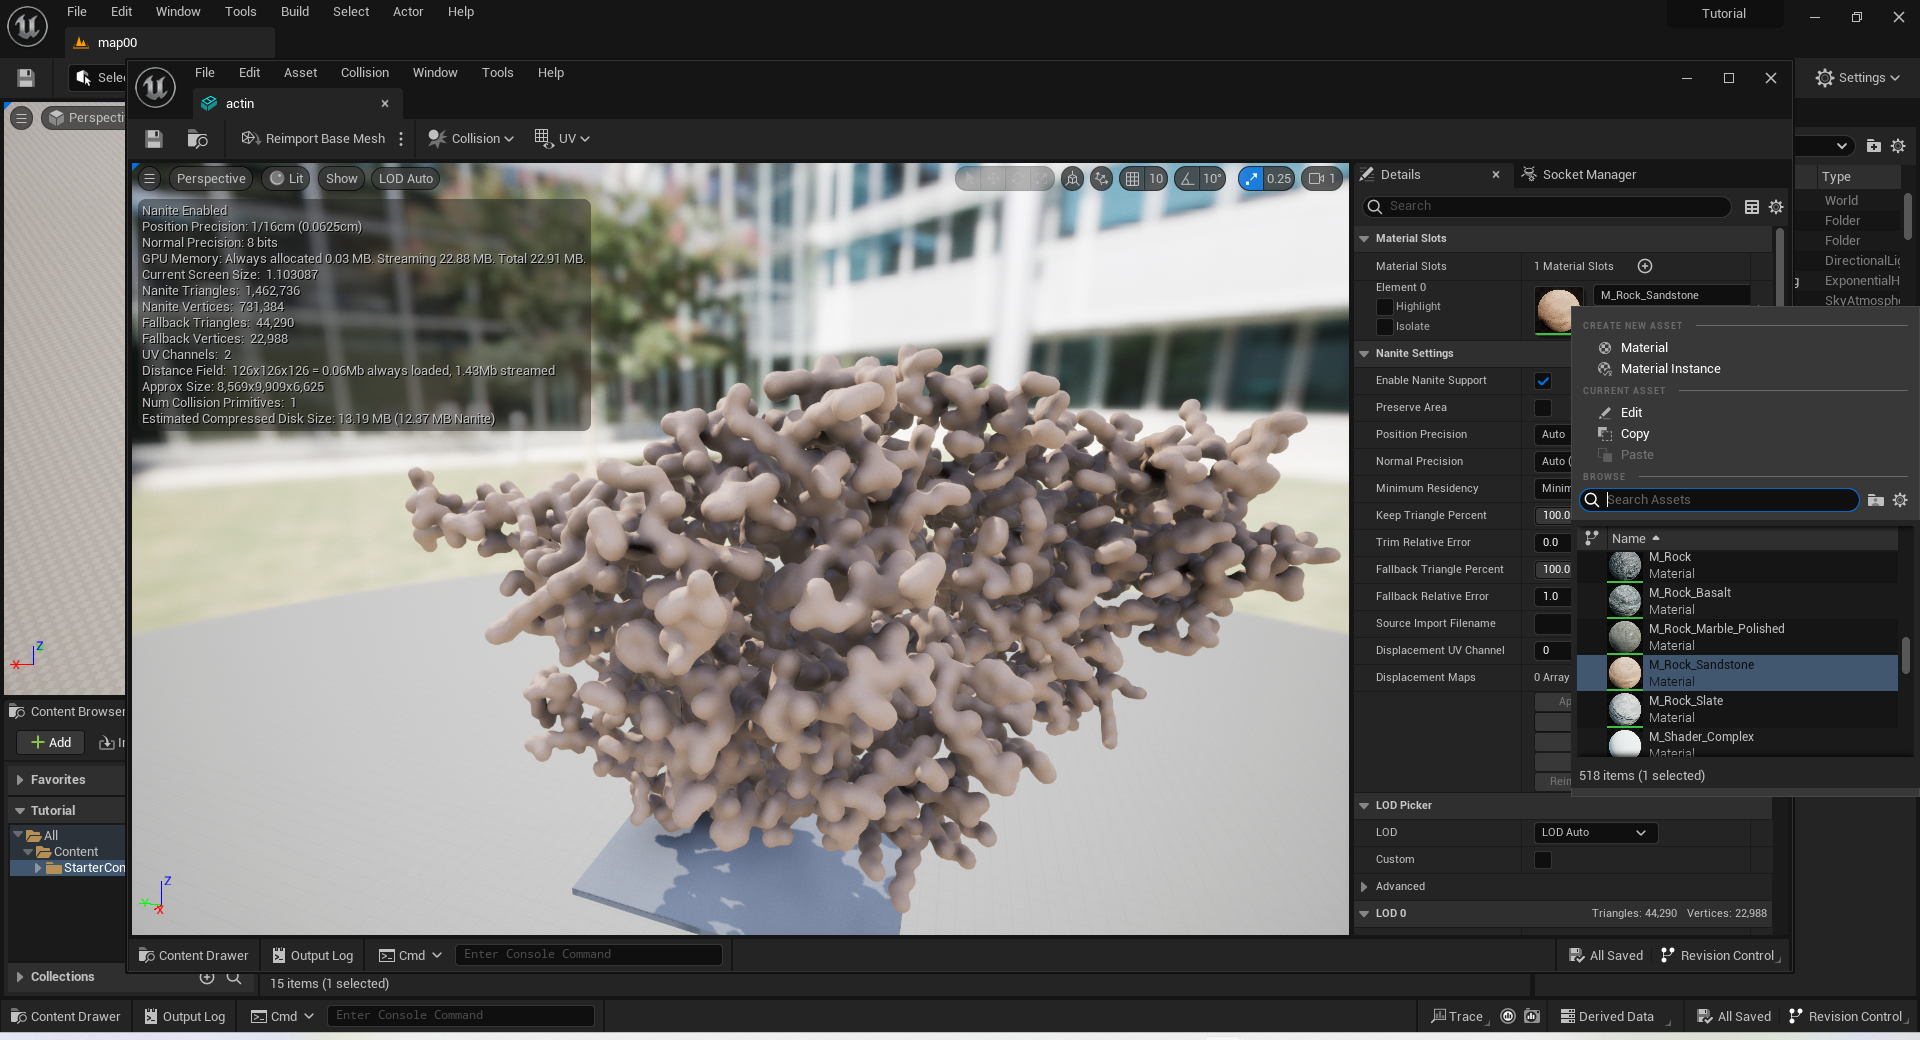Open asset picker view settings gear
1920x1040 pixels.
point(1900,500)
